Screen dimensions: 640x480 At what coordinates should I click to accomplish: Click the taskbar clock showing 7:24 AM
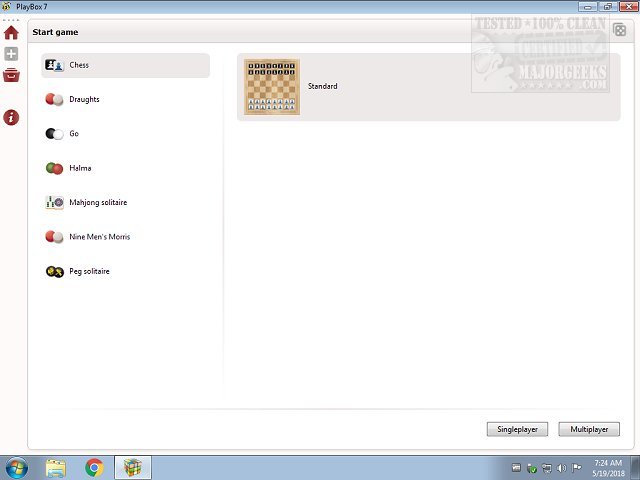pyautogui.click(x=608, y=468)
